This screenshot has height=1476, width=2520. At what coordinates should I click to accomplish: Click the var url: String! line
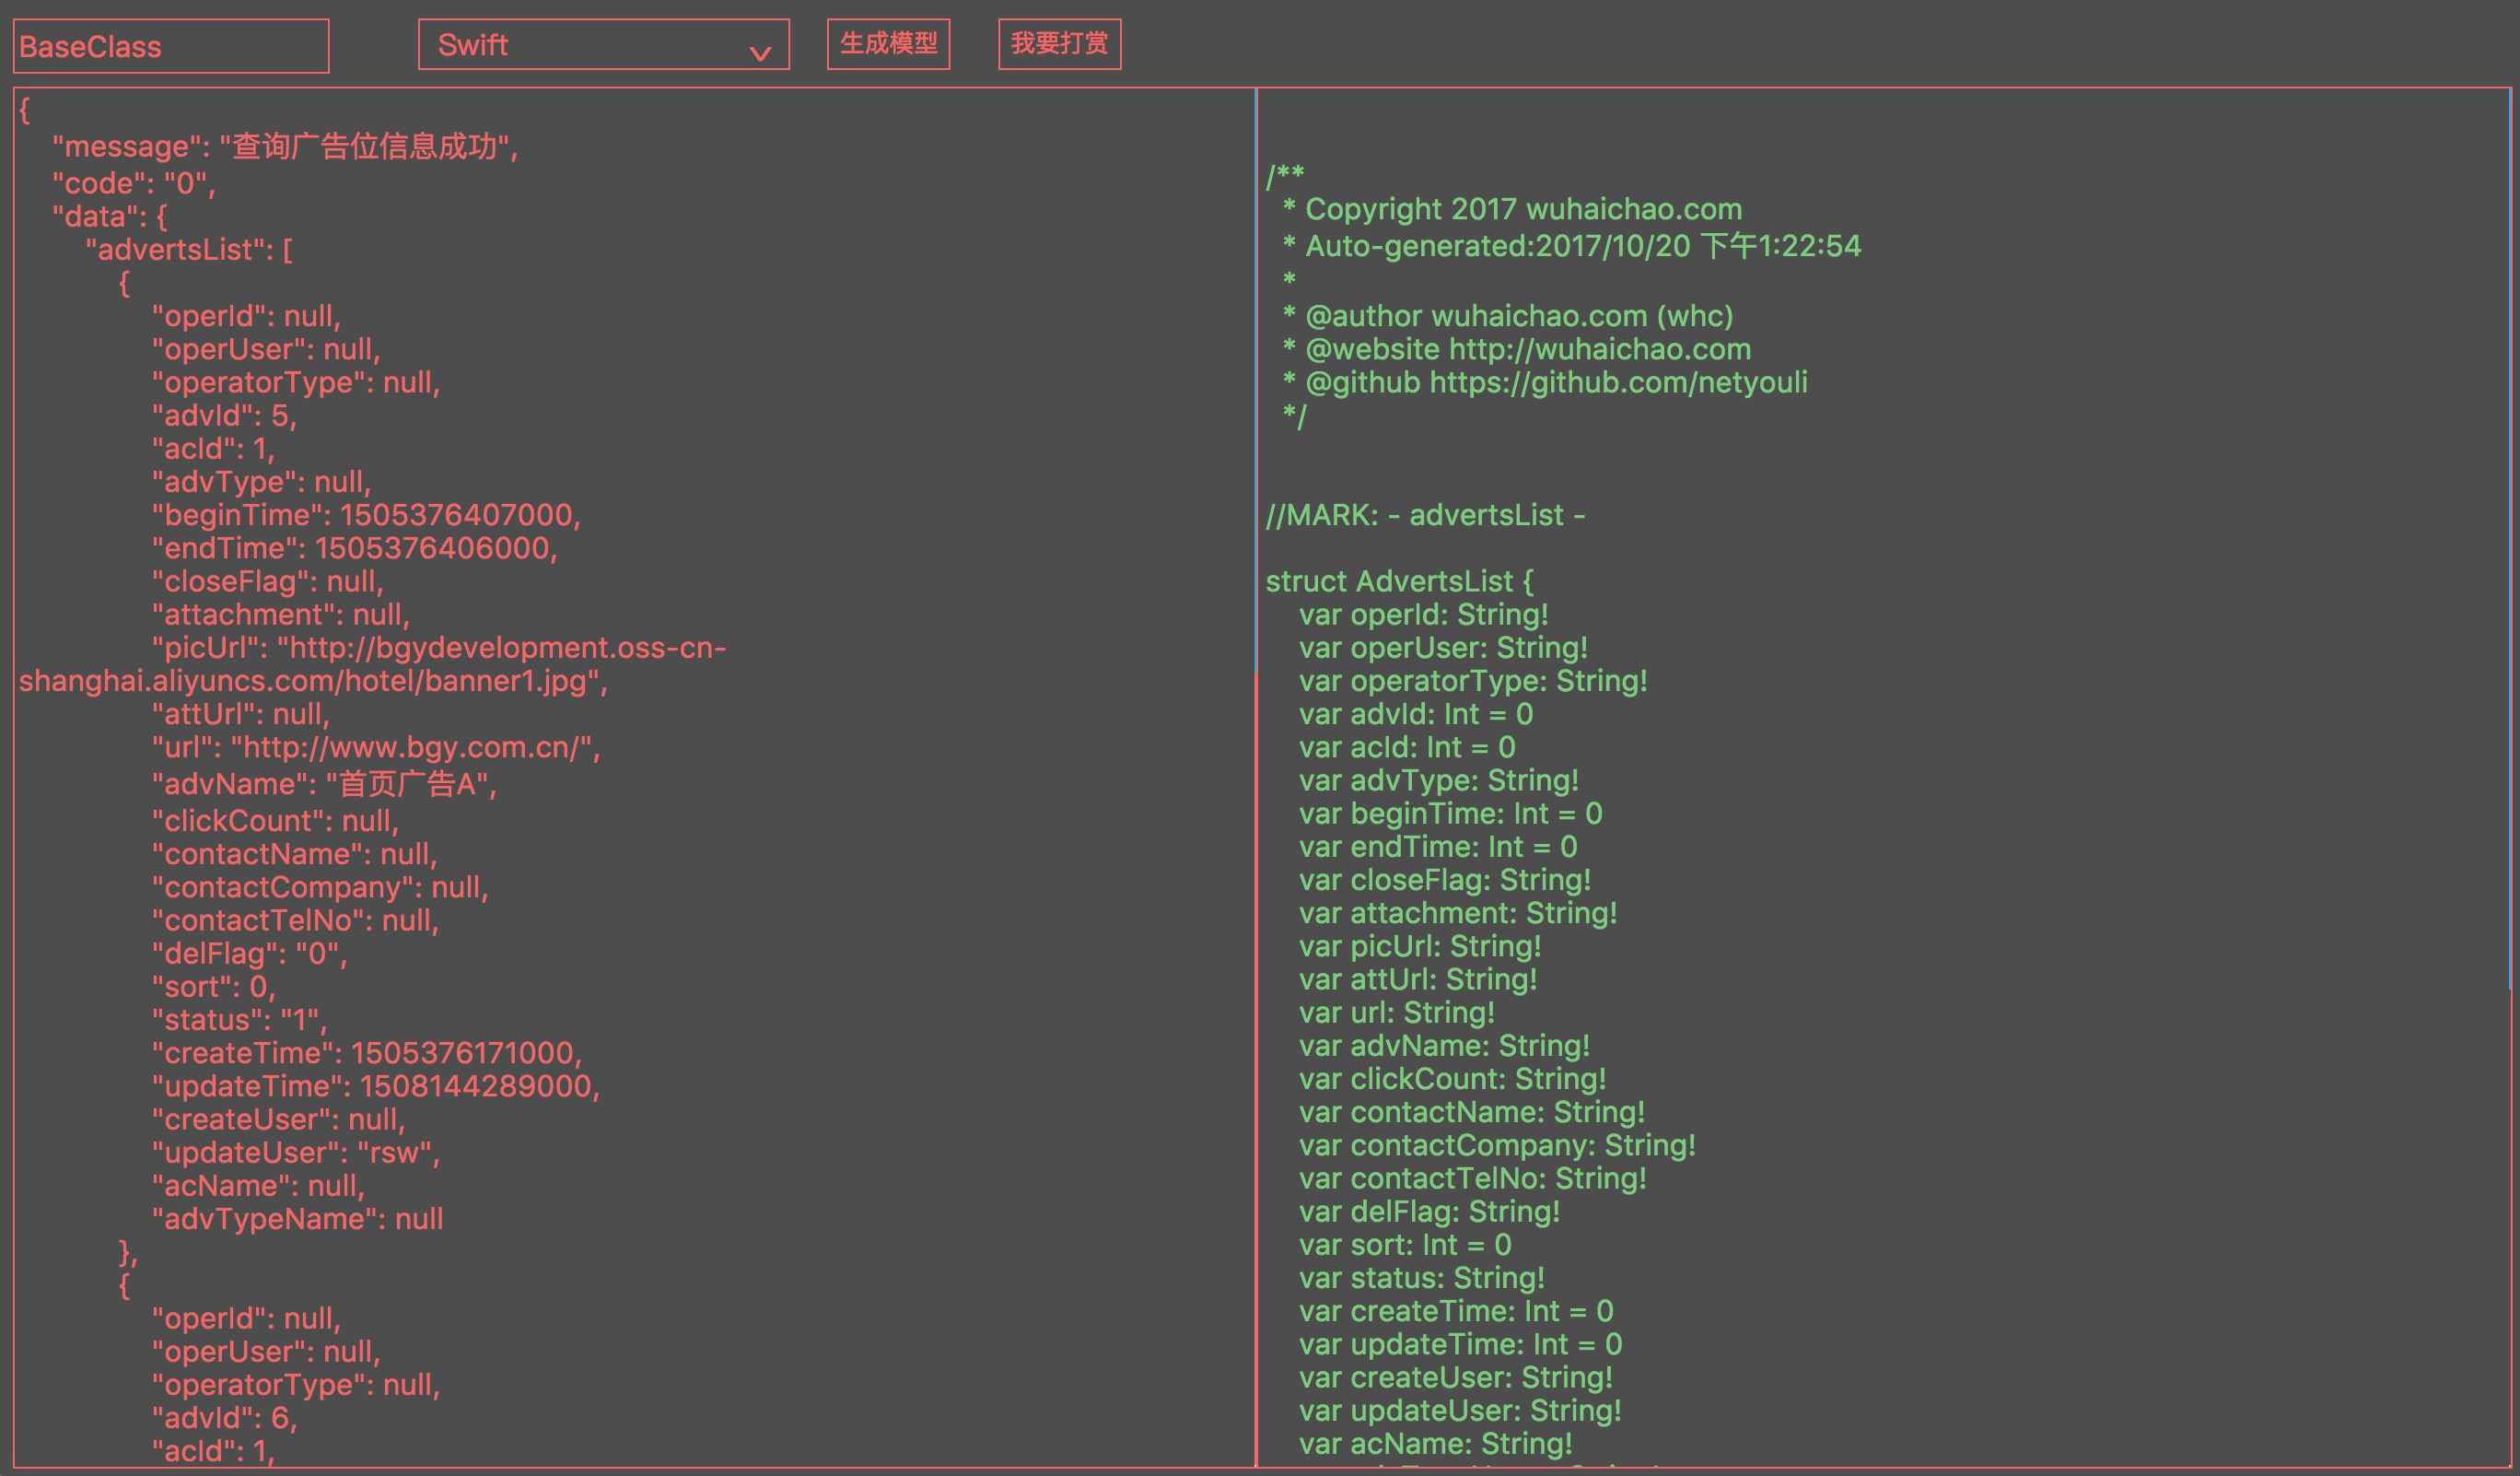pos(1397,1013)
